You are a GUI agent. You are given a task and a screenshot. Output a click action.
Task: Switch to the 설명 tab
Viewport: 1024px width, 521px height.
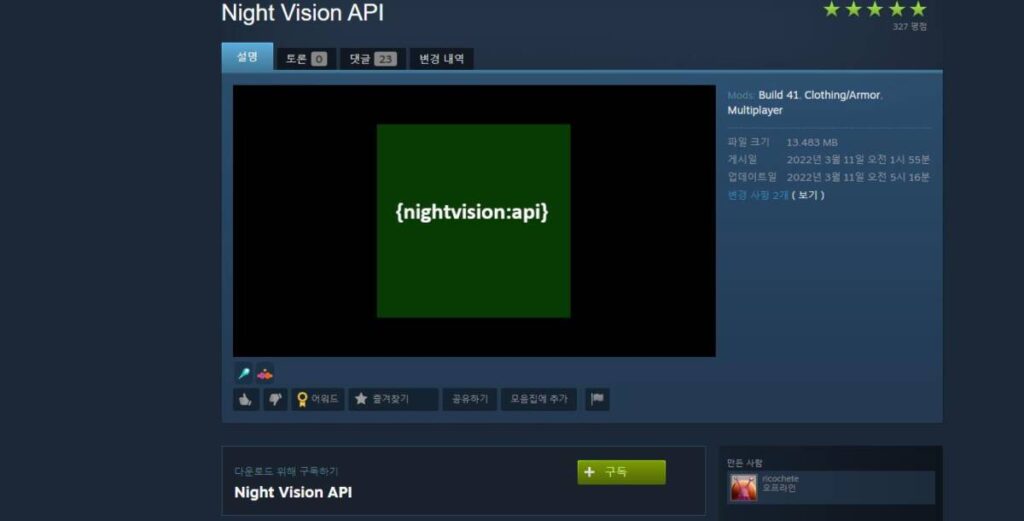click(x=247, y=58)
